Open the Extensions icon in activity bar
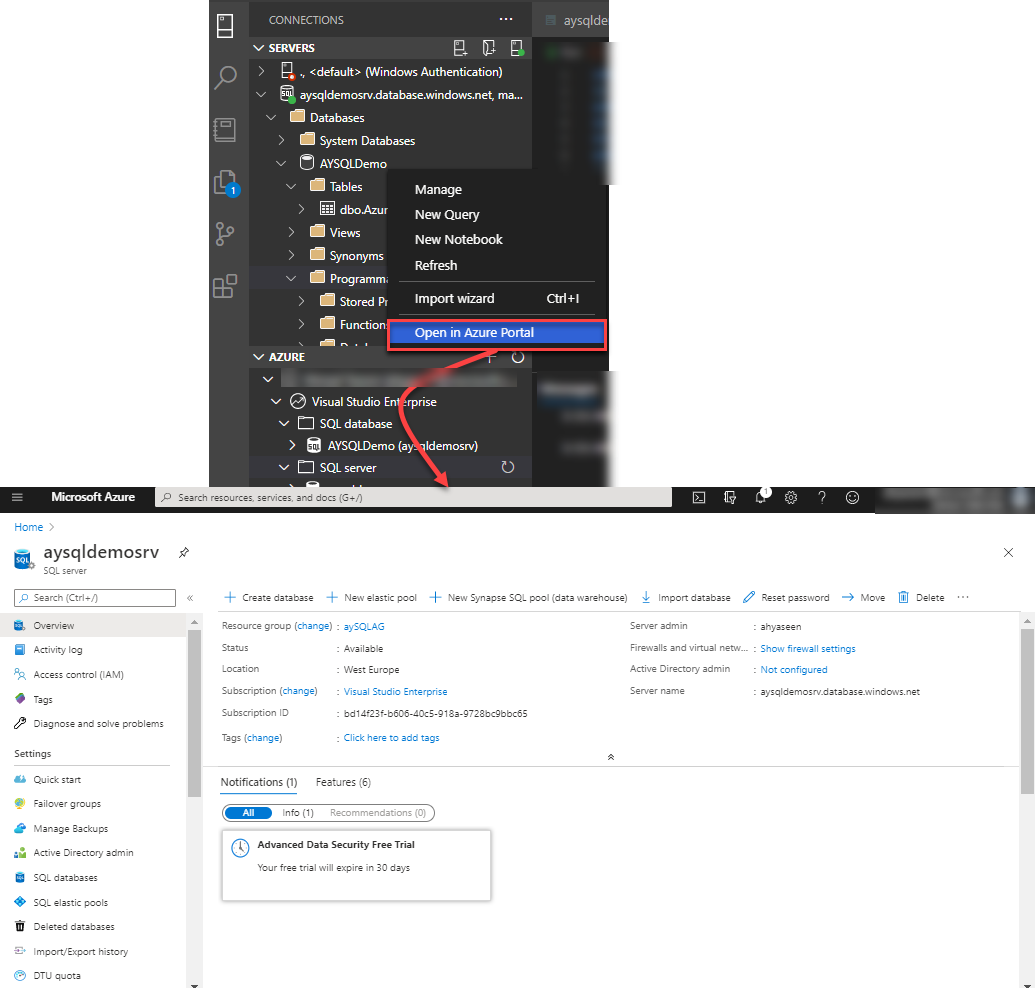The width and height of the screenshot is (1035, 988). click(x=225, y=286)
